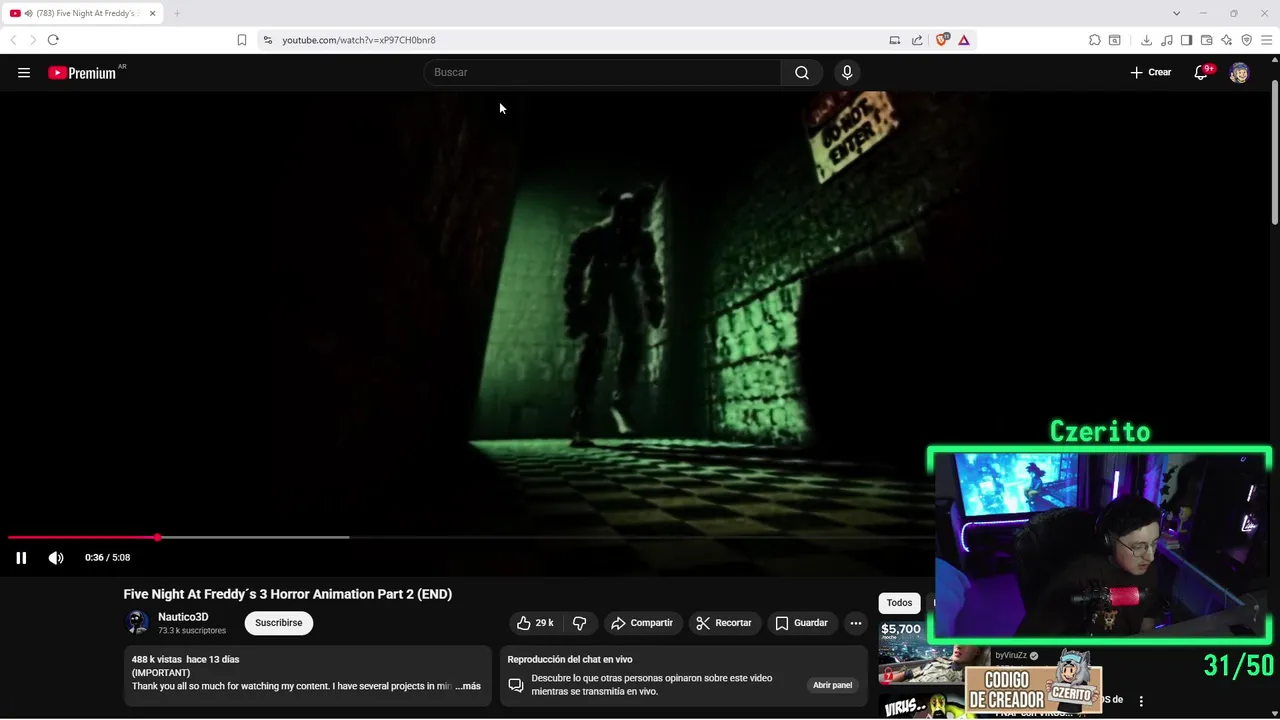The height and width of the screenshot is (720, 1280).
Task: Open the media control music note icon
Action: click(1167, 40)
